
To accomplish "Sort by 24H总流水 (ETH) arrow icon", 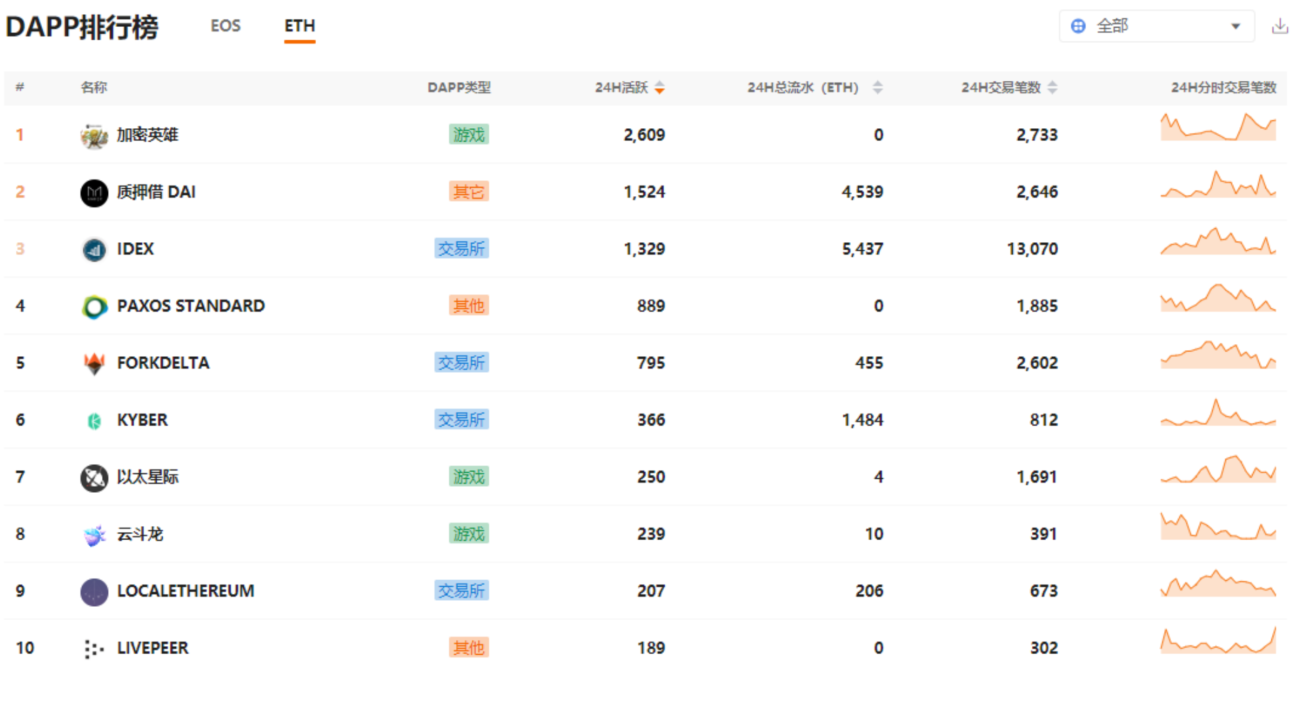I will (x=877, y=88).
